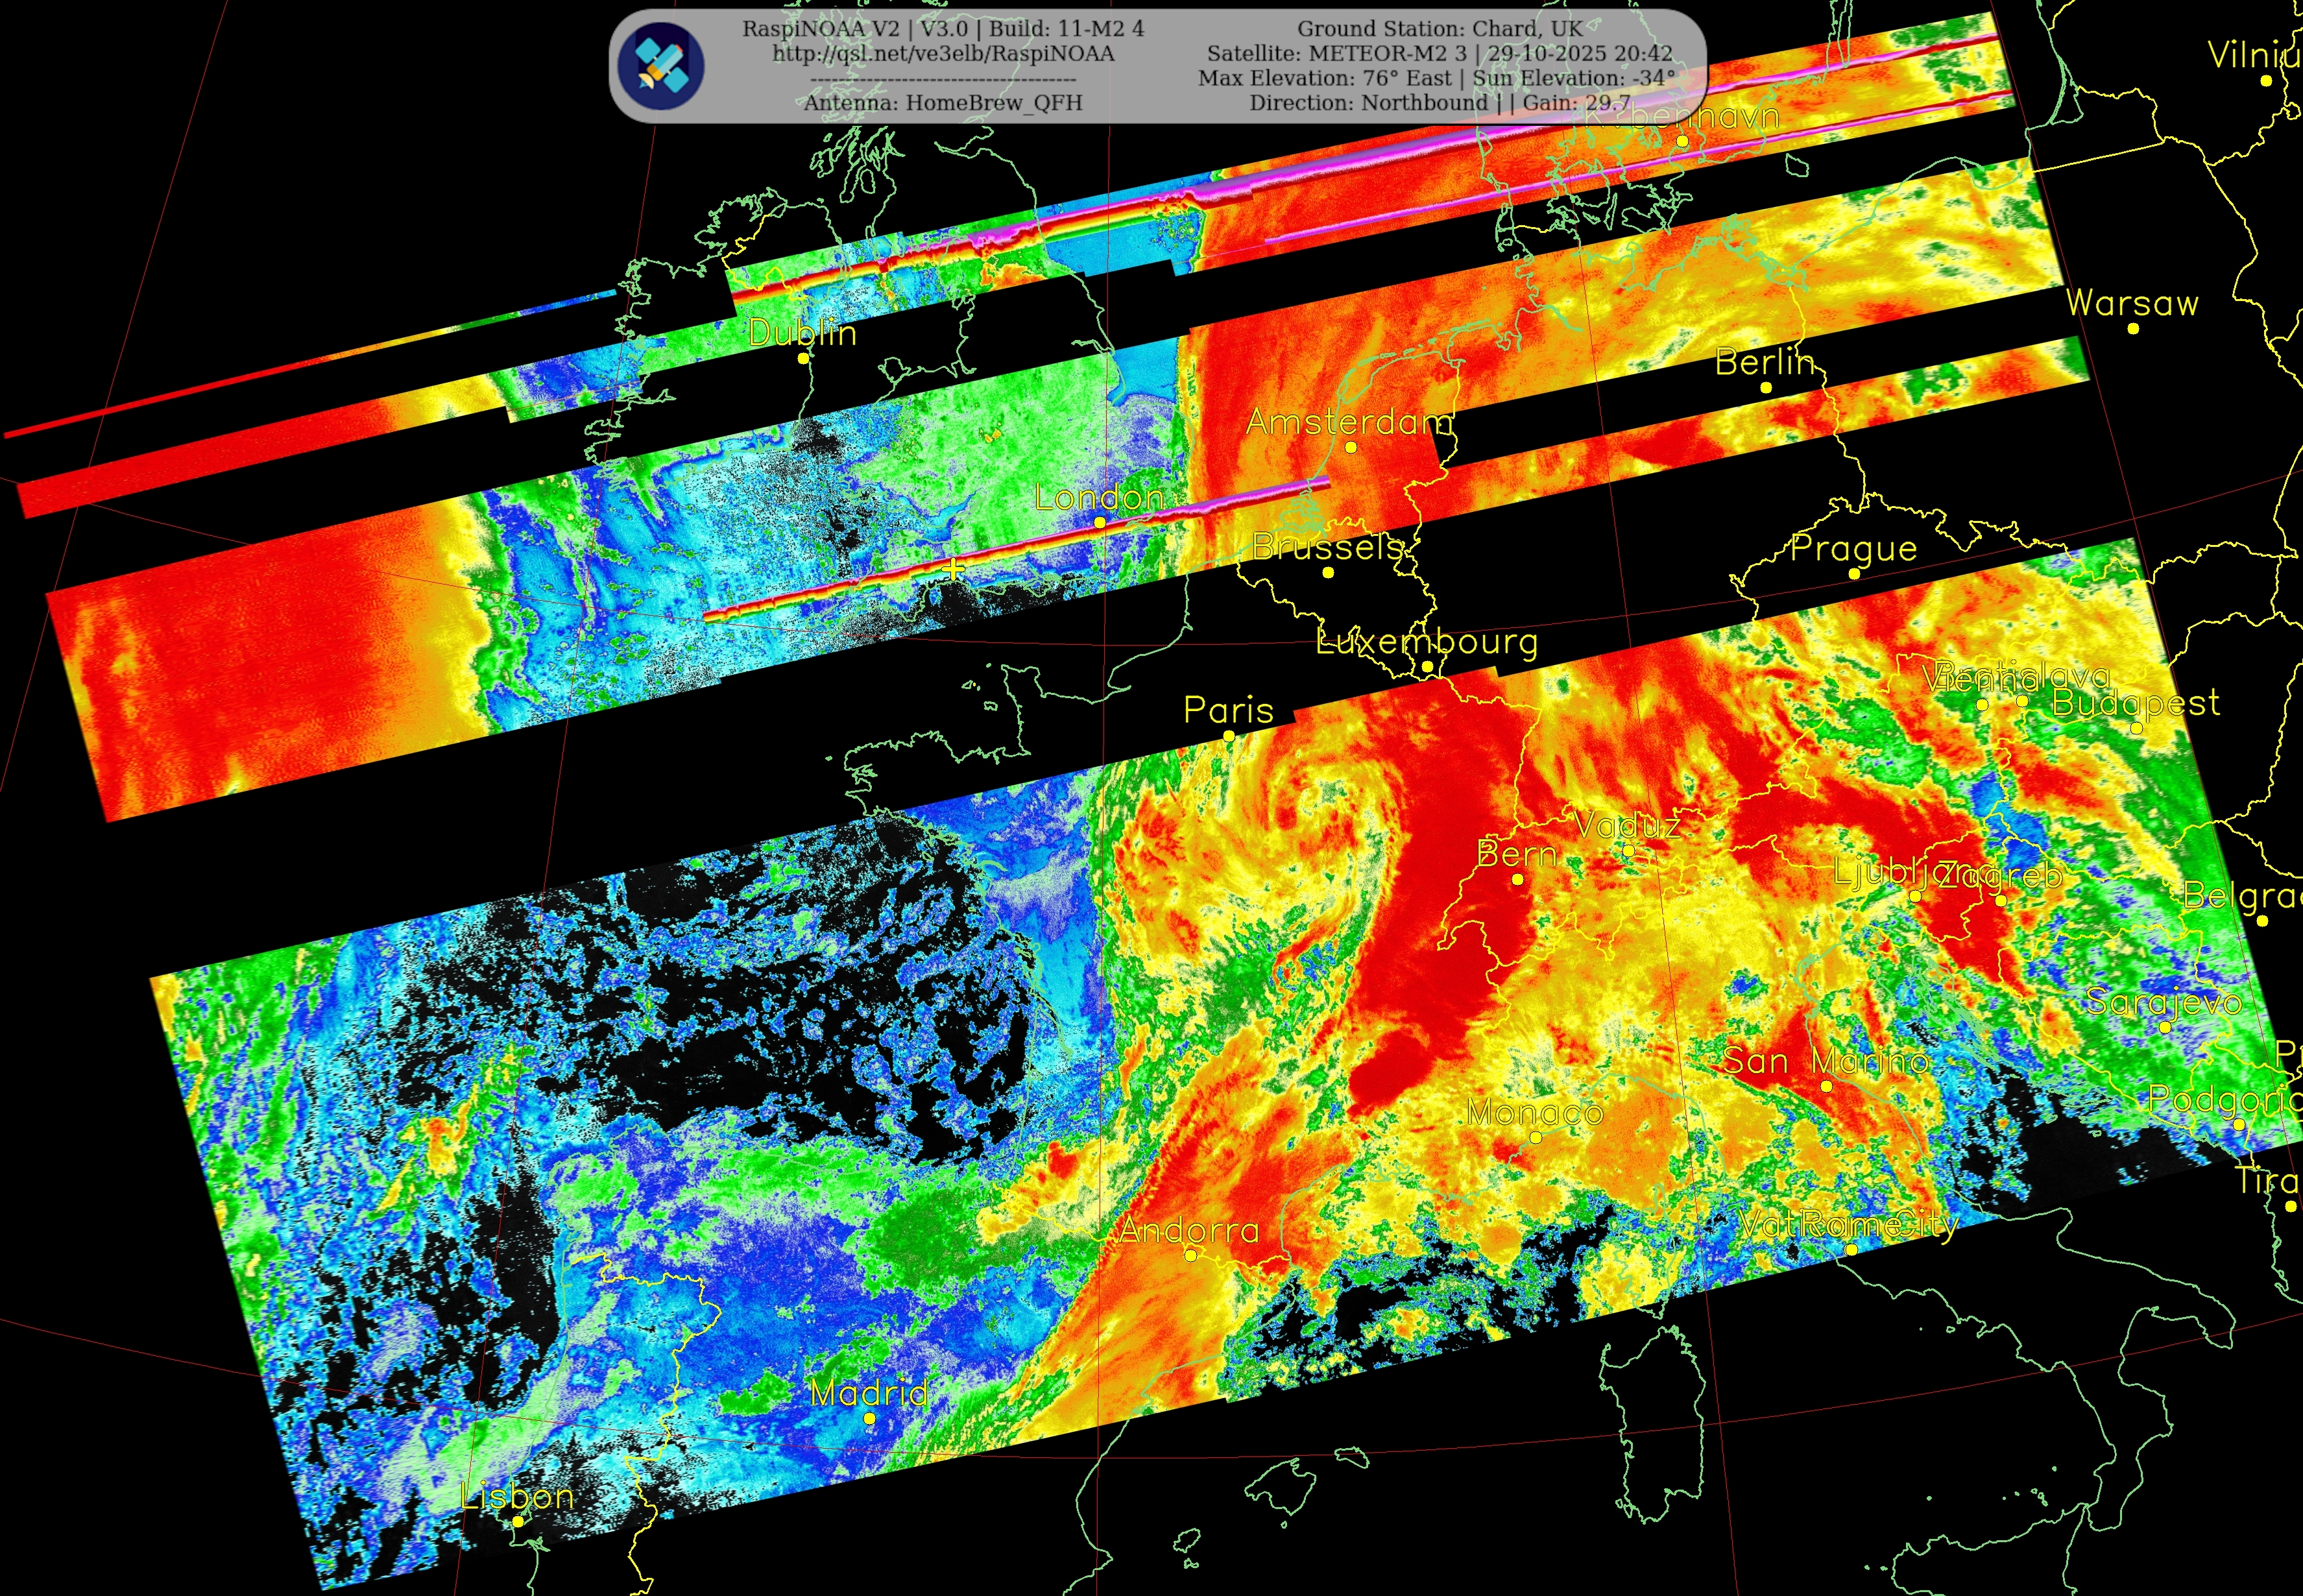Select the Dublin city marker dot
2303x1596 pixels.
803,358
